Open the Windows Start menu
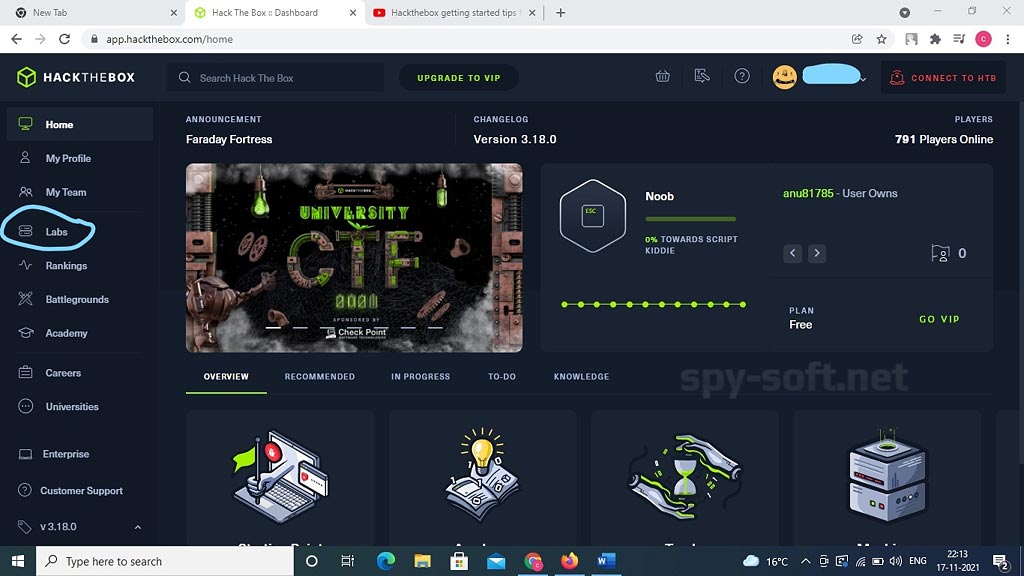Screen dimensions: 1024x576 pos(18,561)
